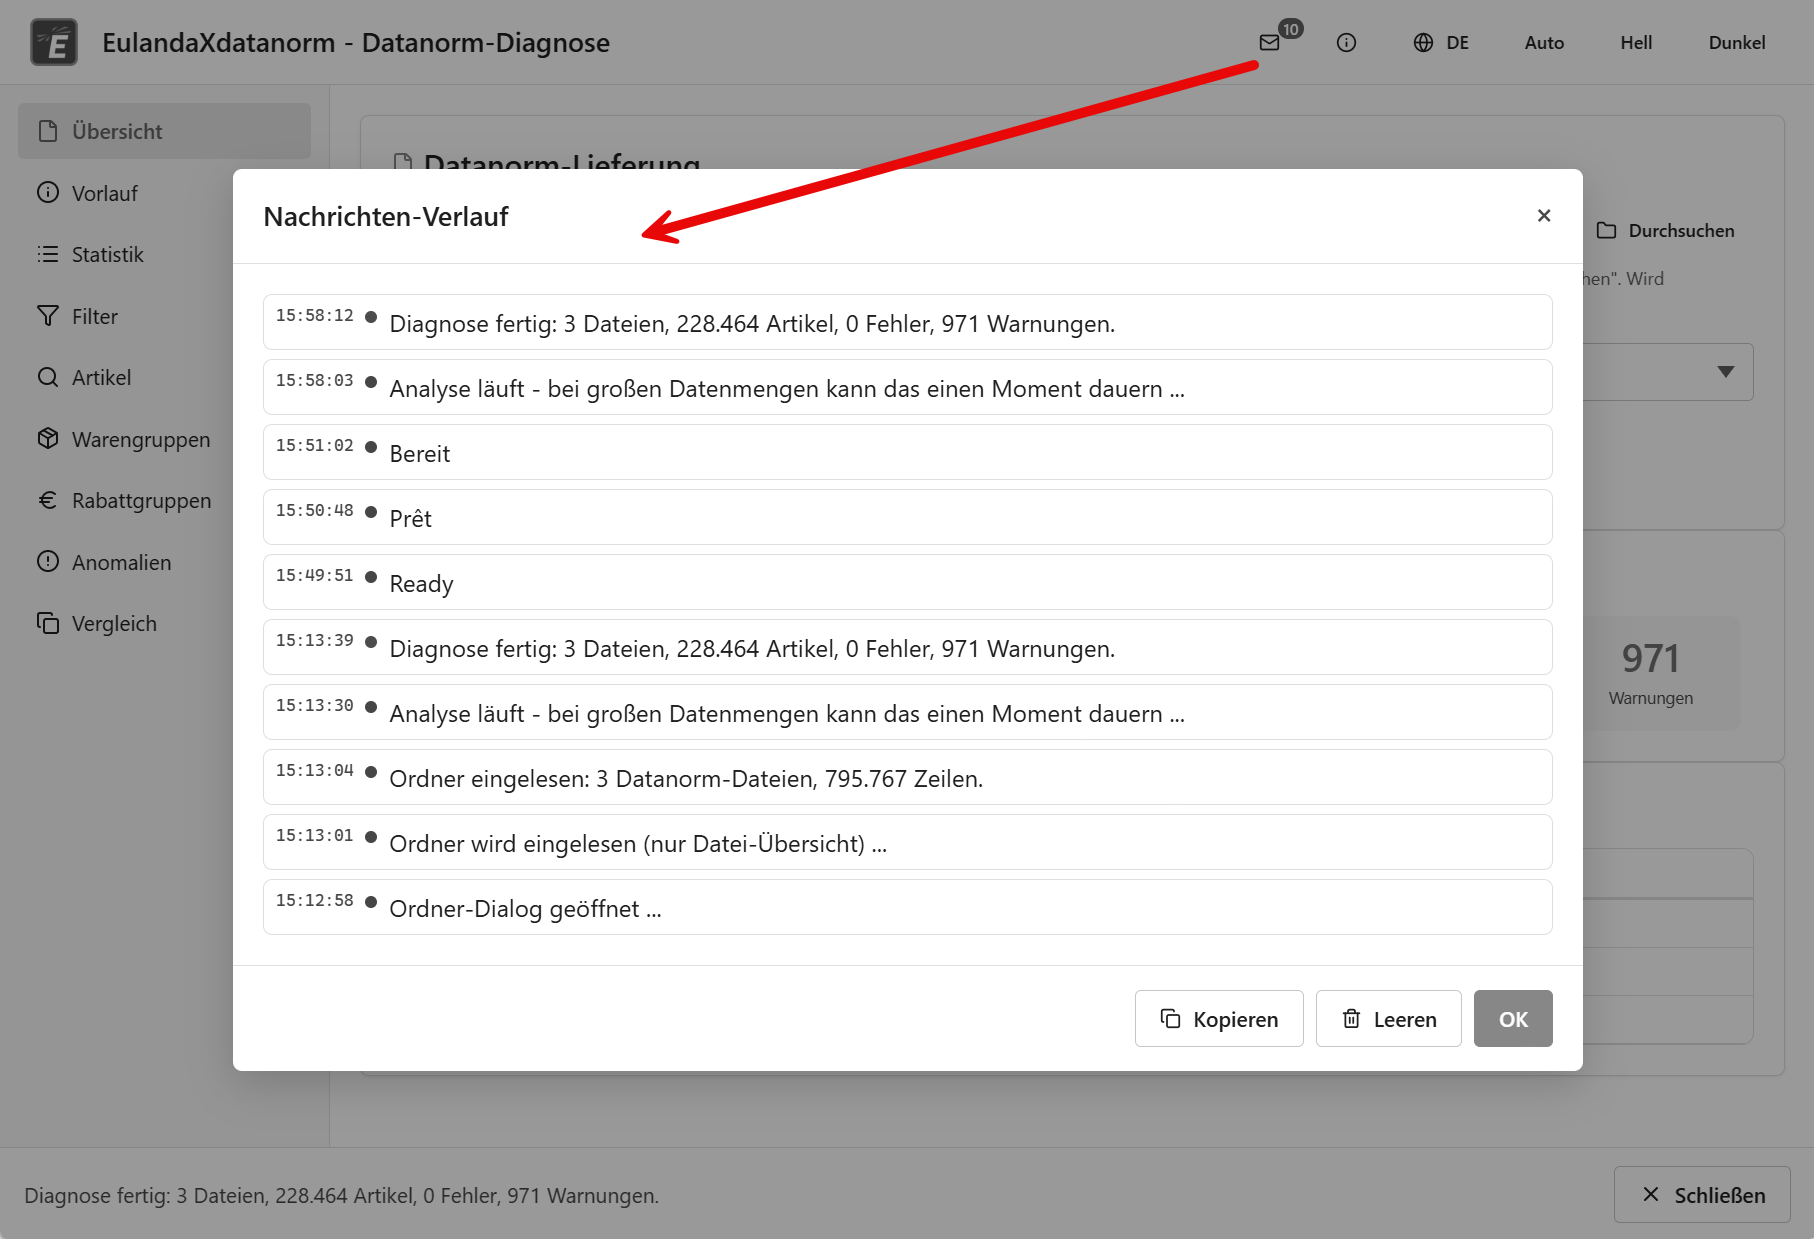This screenshot has width=1814, height=1239.
Task: Click the Kopieren button
Action: click(x=1219, y=1018)
